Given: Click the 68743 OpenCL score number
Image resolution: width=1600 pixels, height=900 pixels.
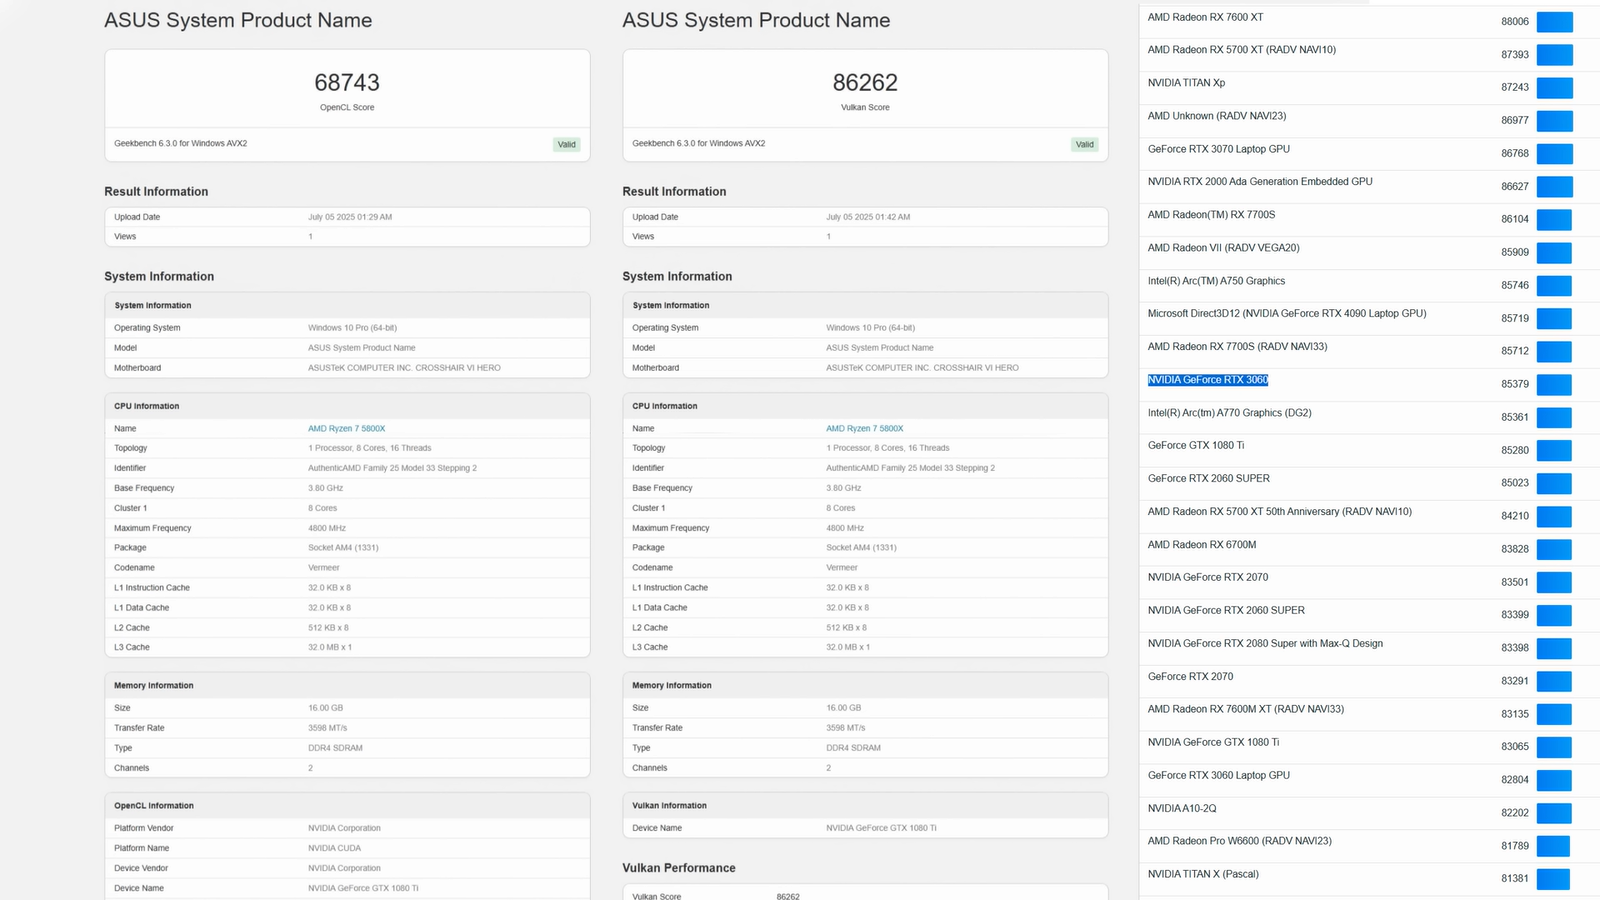Looking at the screenshot, I should pos(347,82).
